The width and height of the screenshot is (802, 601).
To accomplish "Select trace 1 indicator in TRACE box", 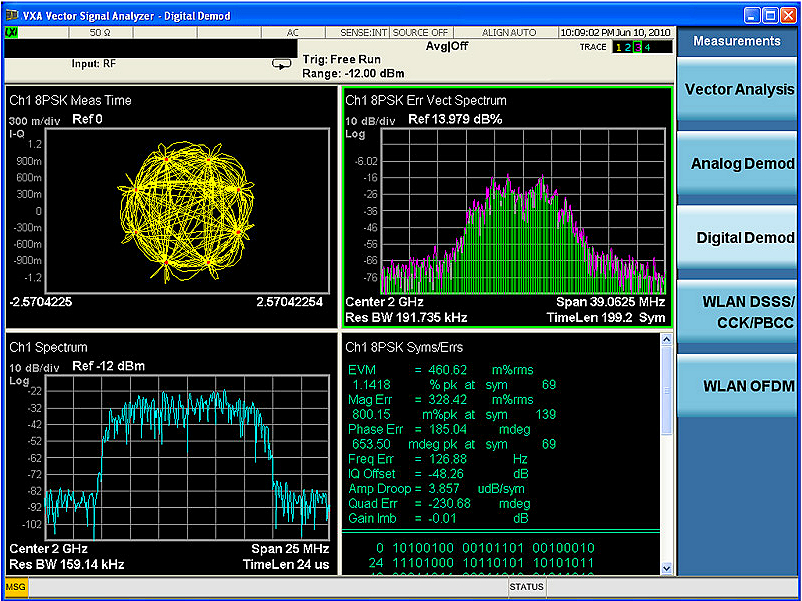I will pos(620,48).
